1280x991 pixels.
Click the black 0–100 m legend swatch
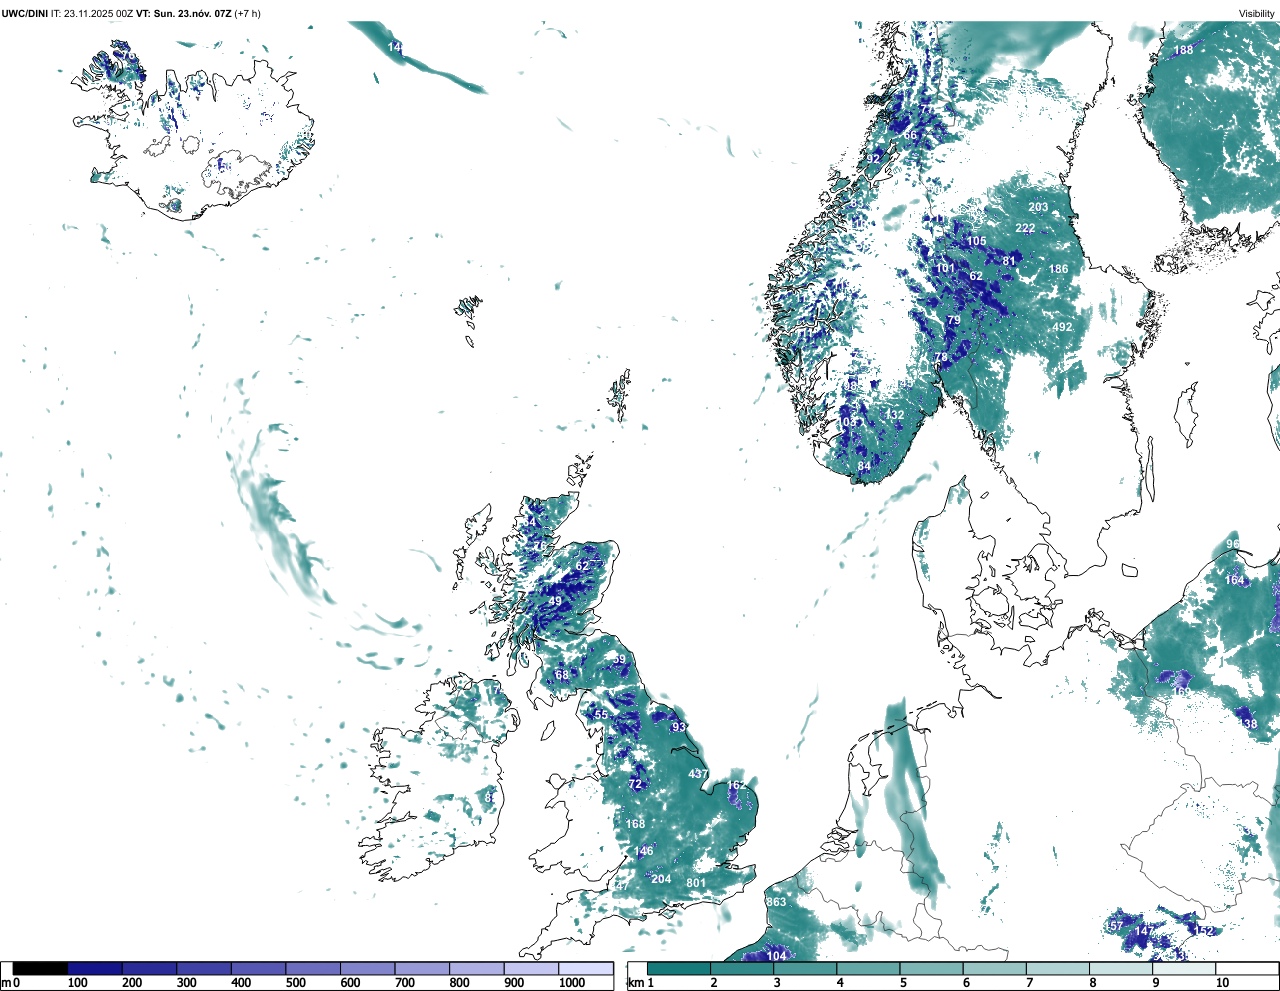point(40,969)
